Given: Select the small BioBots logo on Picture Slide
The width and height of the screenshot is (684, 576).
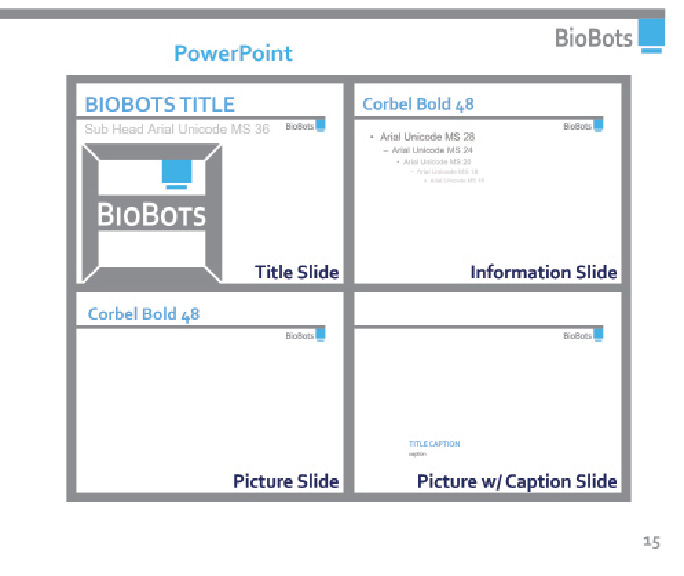Looking at the screenshot, I should click(x=305, y=335).
